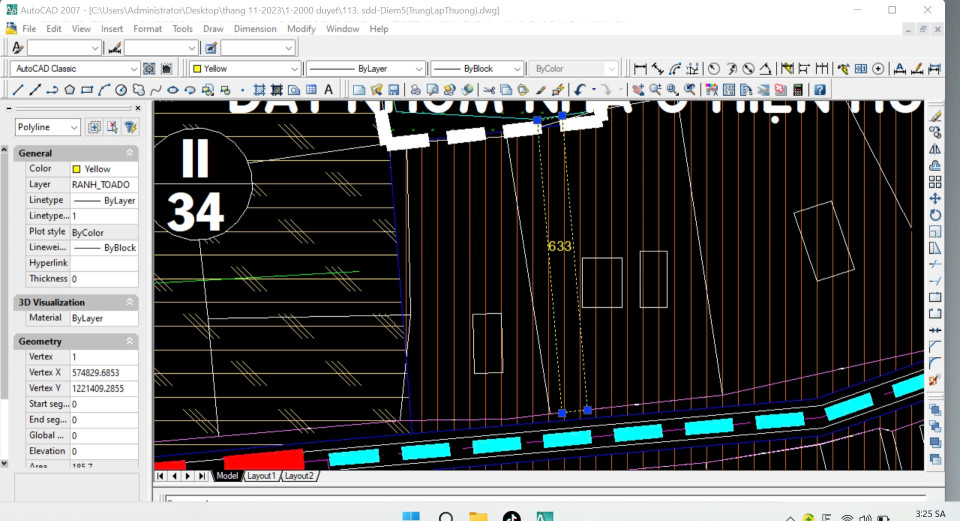Open the Workspace Settings gear icon
The width and height of the screenshot is (960, 521).
pos(149,69)
